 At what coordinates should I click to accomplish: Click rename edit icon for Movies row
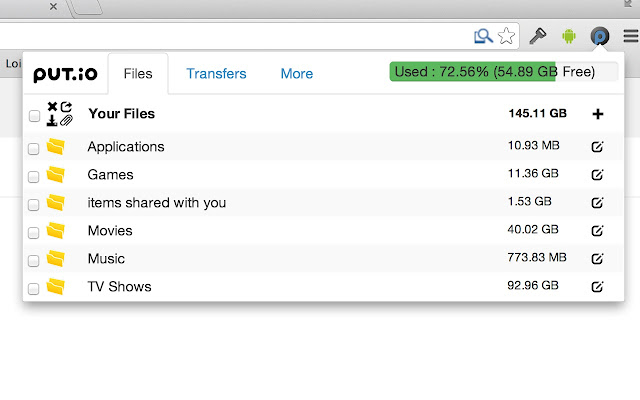pyautogui.click(x=597, y=231)
